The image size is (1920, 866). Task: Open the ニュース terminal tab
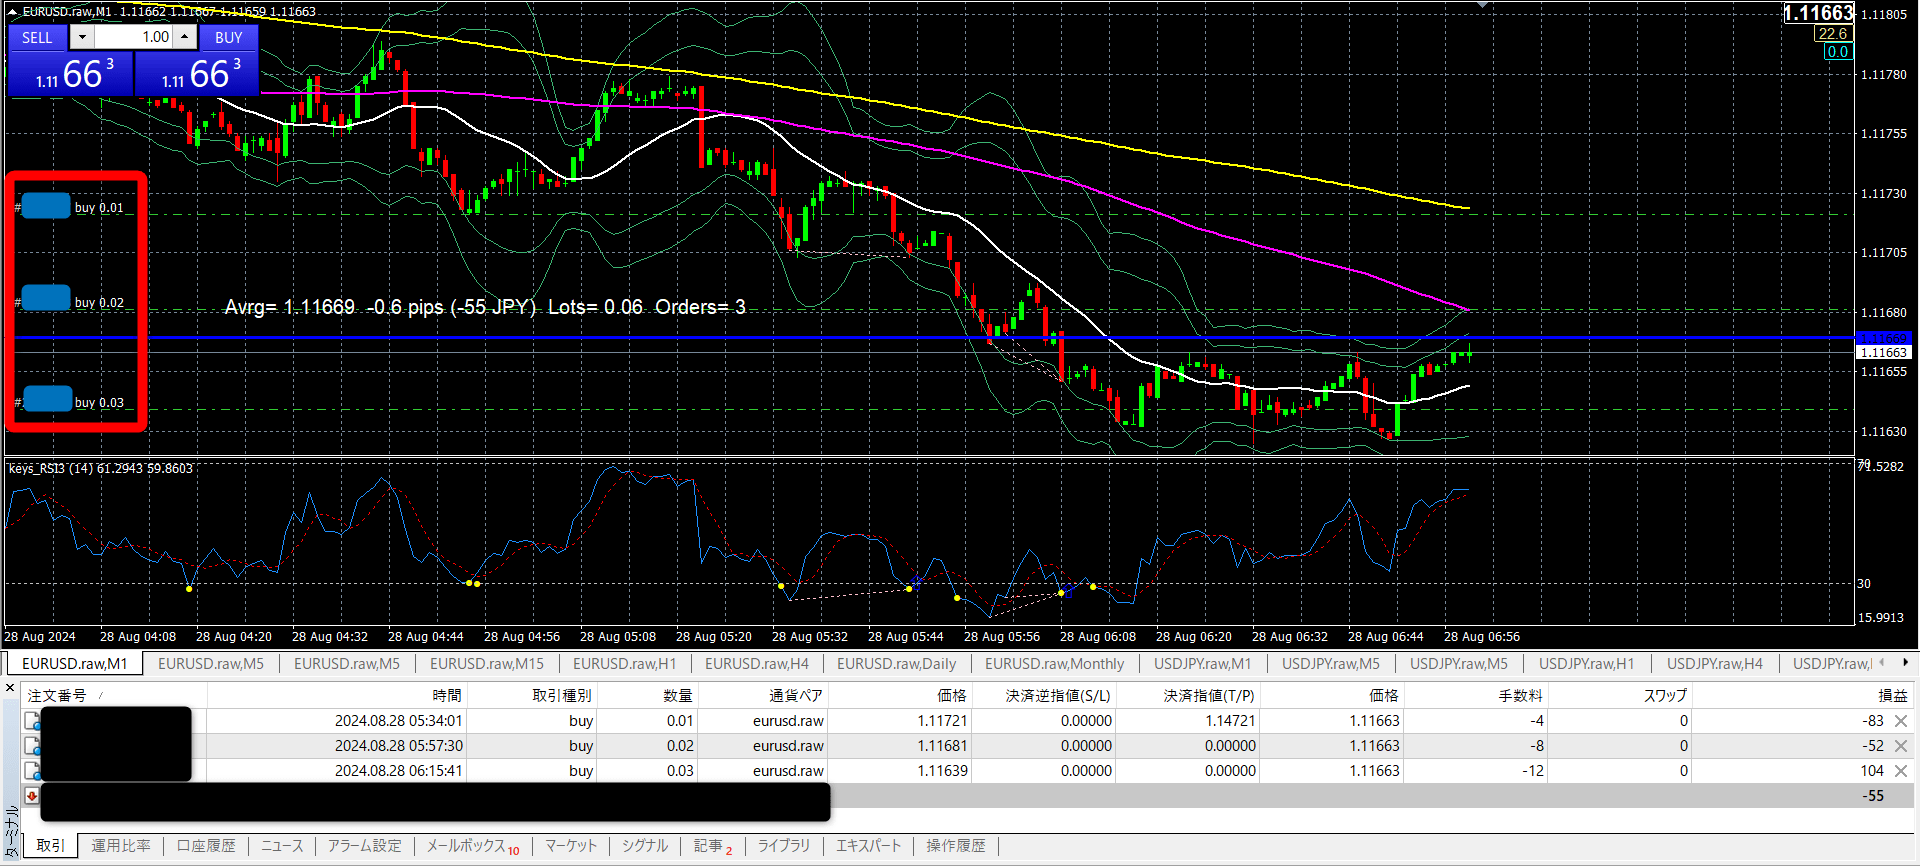pyautogui.click(x=282, y=846)
